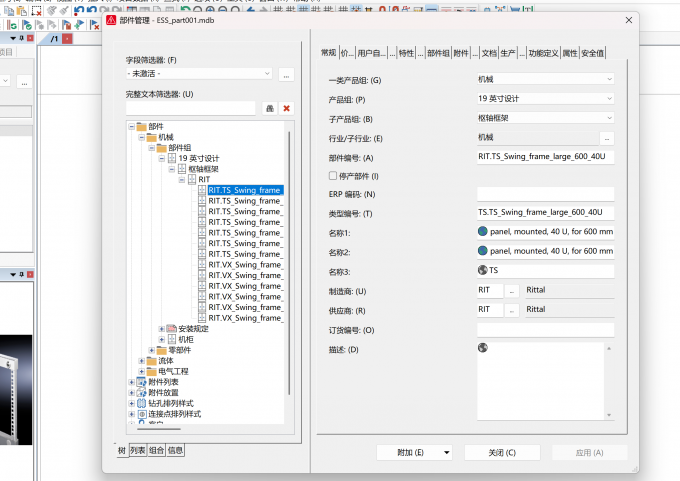Expand the 电气工程 folder node

(141, 371)
